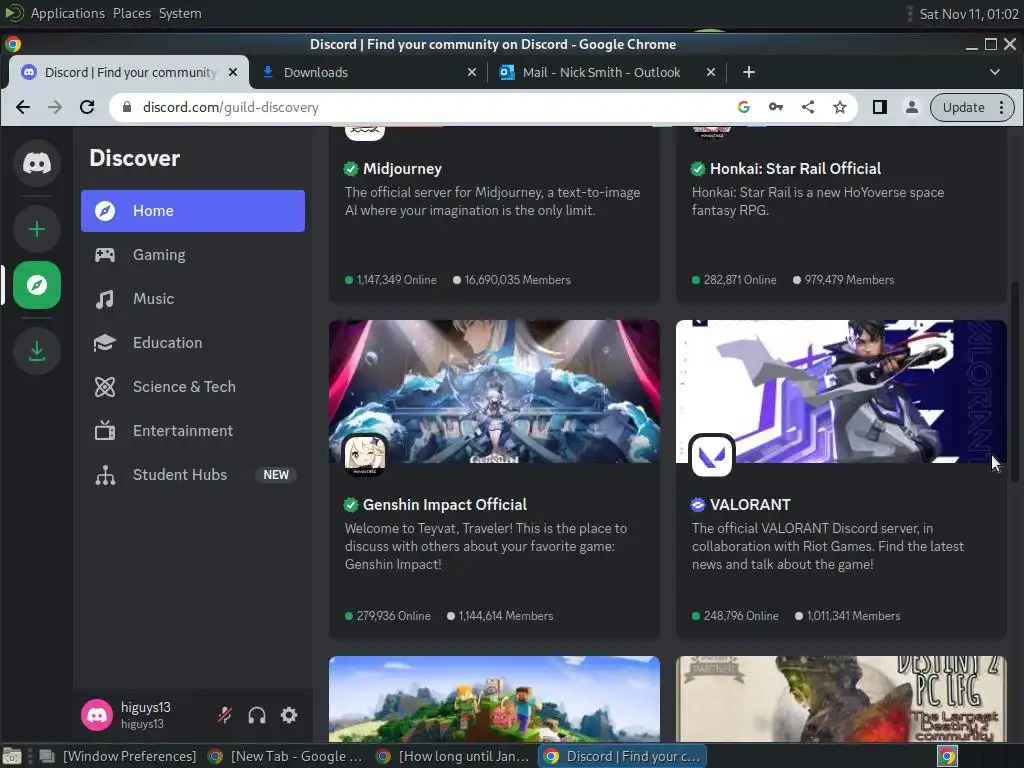The height and width of the screenshot is (768, 1024).
Task: Click Midjourney verified badge icon
Action: (351, 168)
